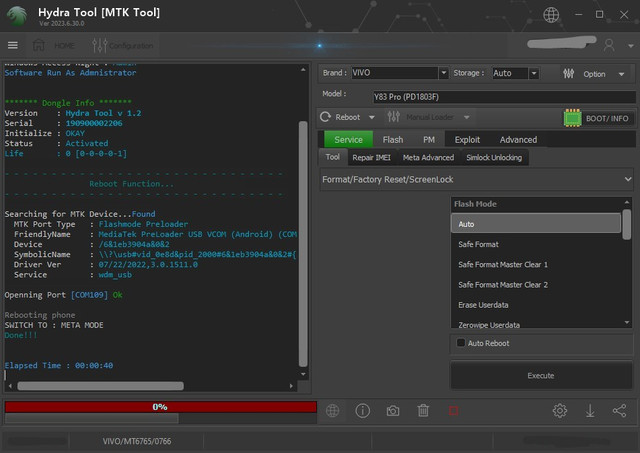Select the Tool sub-tab
Screen dimensions: 640x453
coord(333,157)
